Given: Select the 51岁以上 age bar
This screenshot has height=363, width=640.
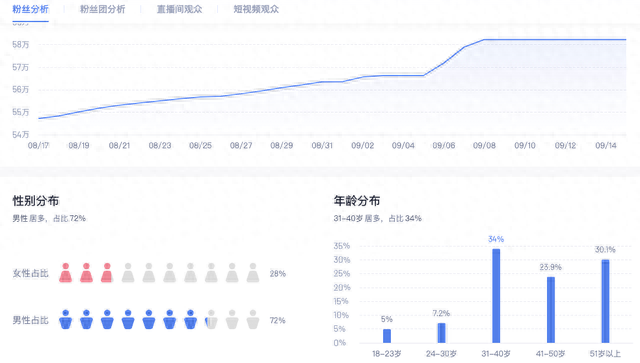Looking at the screenshot, I should pyautogui.click(x=605, y=301).
